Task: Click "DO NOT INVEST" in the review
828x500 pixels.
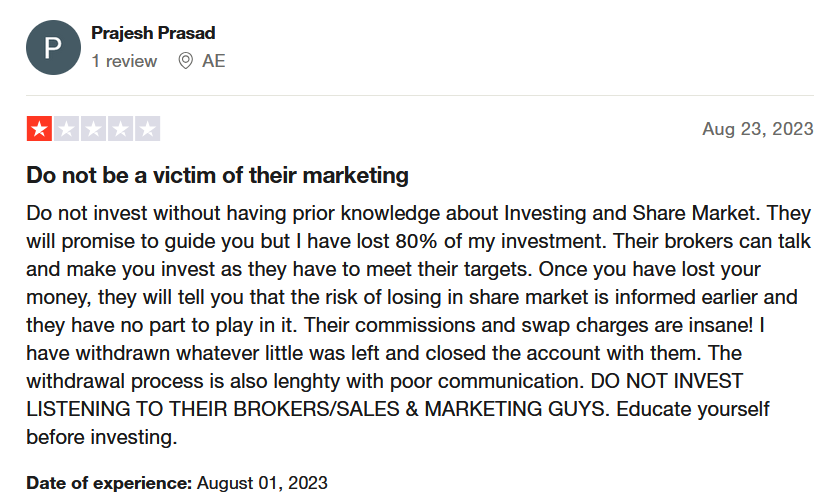Action: click(x=666, y=381)
